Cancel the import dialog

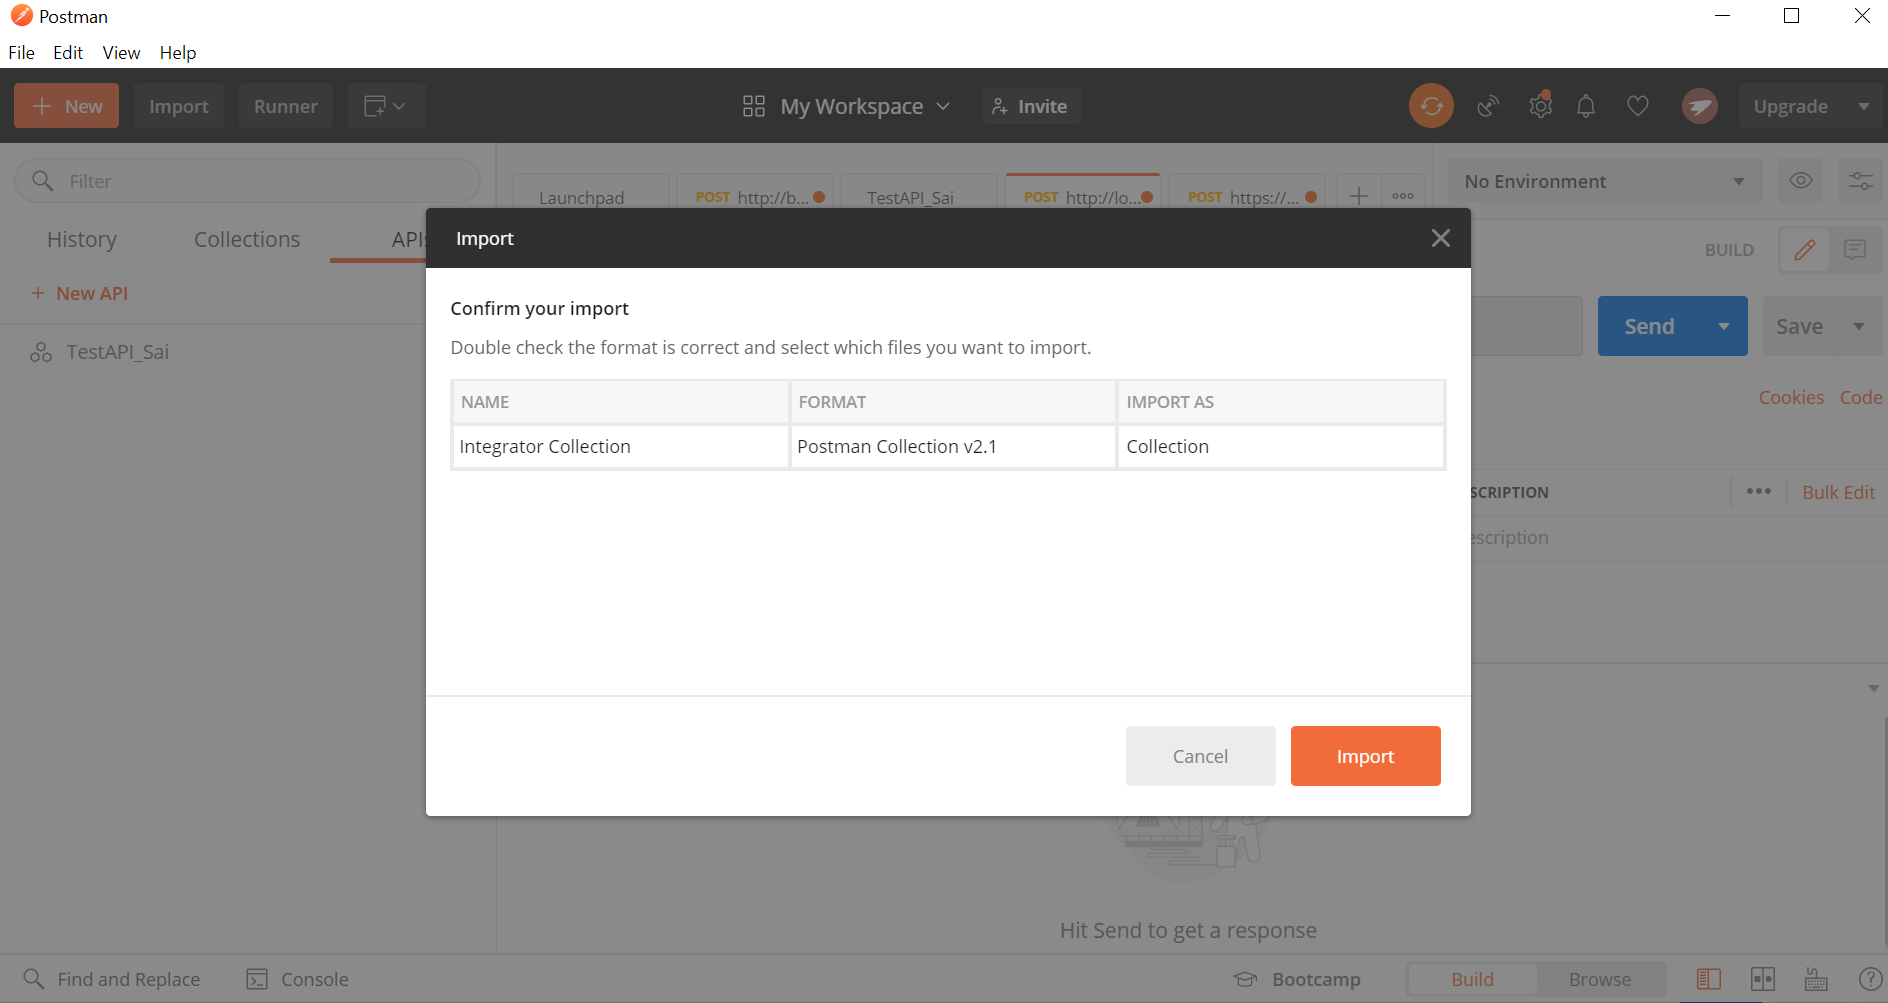(x=1200, y=756)
